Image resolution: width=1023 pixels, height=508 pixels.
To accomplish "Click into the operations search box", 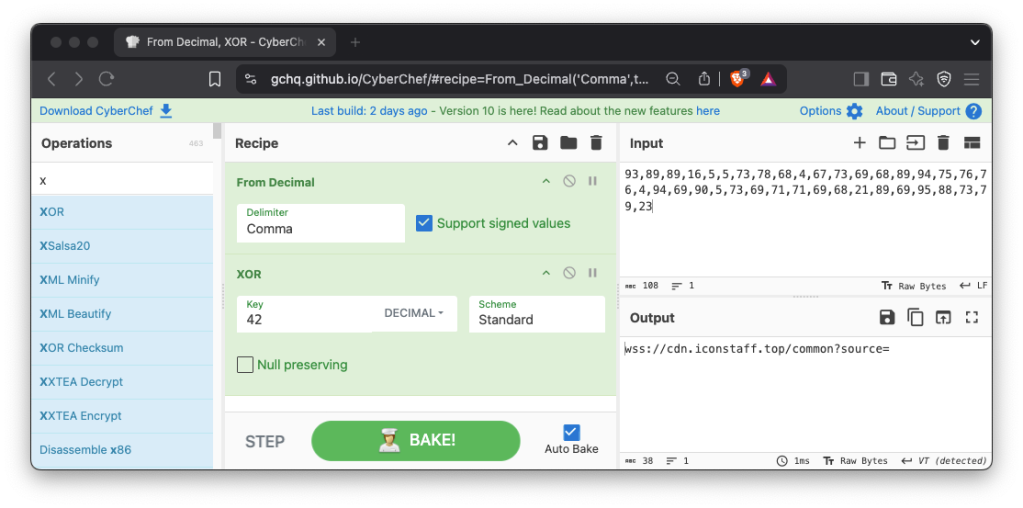I will 121,181.
